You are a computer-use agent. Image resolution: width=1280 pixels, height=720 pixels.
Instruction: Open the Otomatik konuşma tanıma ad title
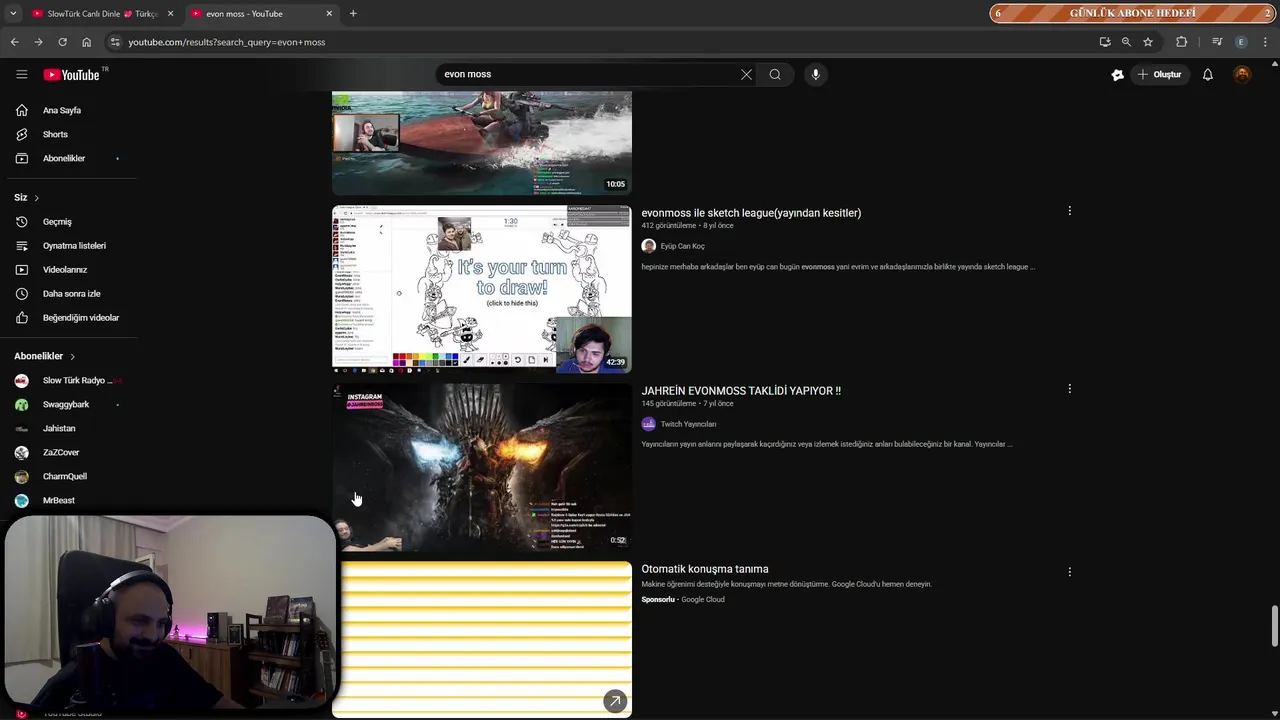point(705,569)
